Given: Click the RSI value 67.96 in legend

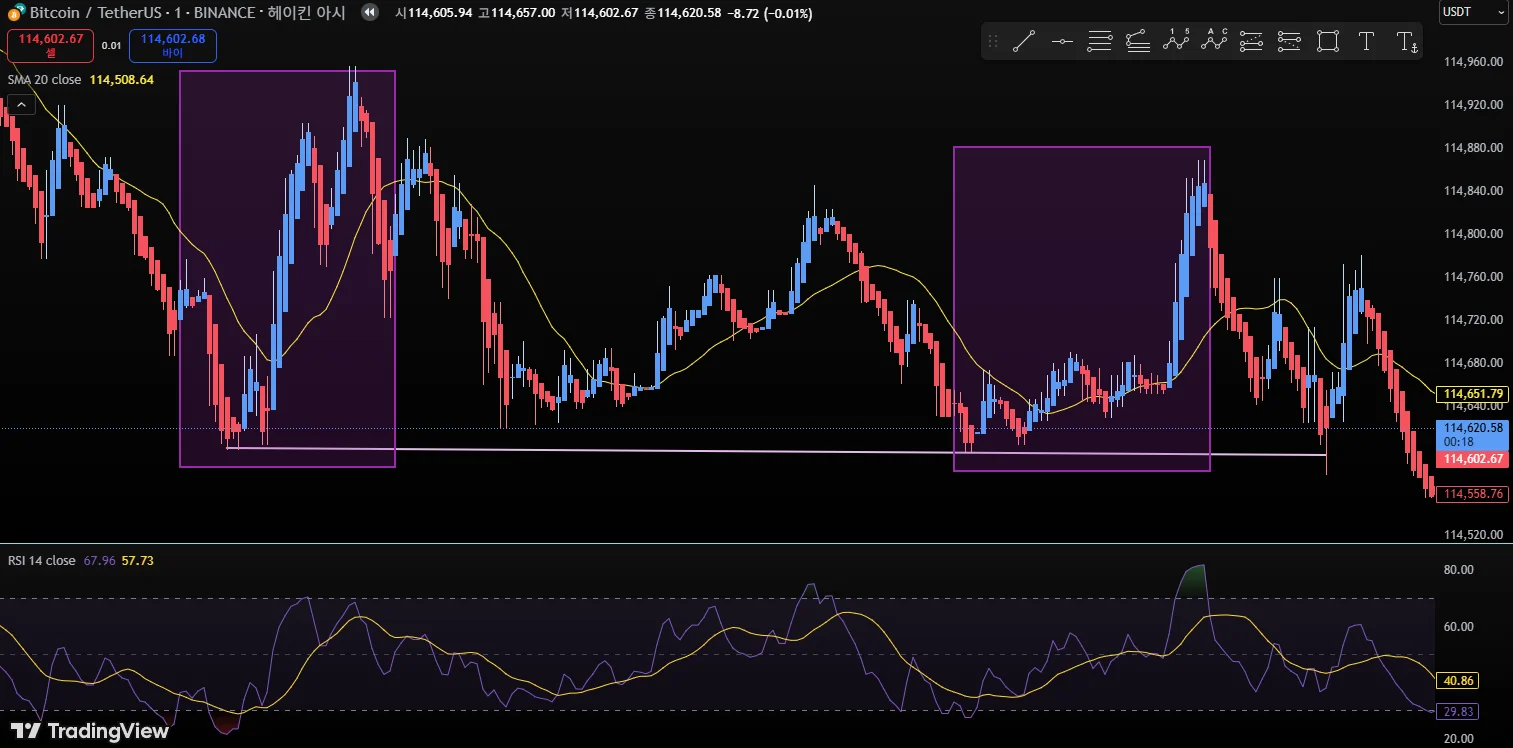Looking at the screenshot, I should (98, 561).
